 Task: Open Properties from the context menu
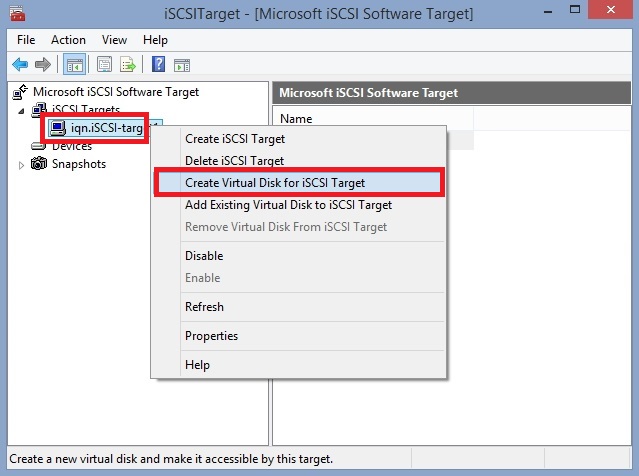point(299,336)
